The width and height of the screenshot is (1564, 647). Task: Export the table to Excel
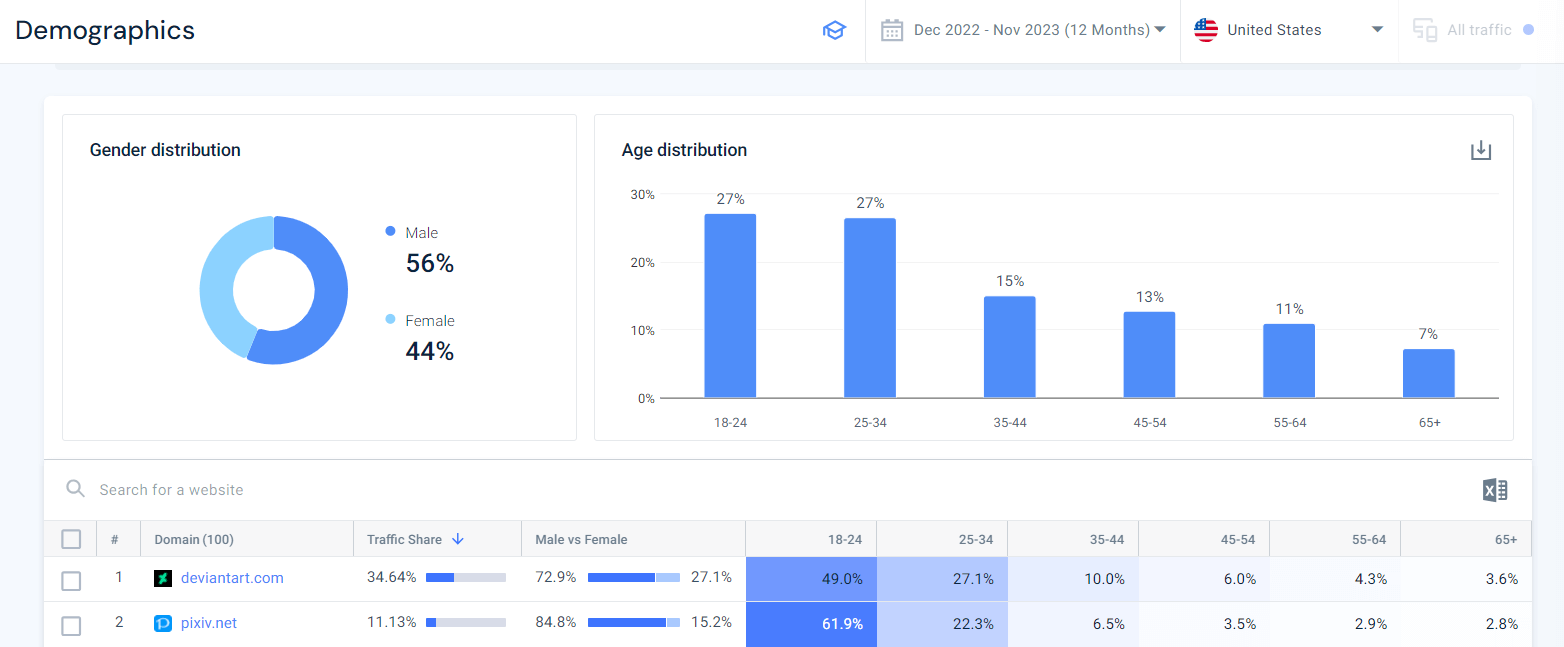pyautogui.click(x=1494, y=489)
